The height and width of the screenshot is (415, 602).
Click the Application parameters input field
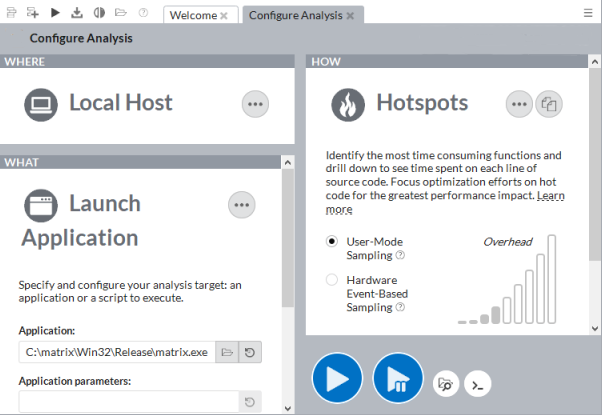pyautogui.click(x=128, y=402)
